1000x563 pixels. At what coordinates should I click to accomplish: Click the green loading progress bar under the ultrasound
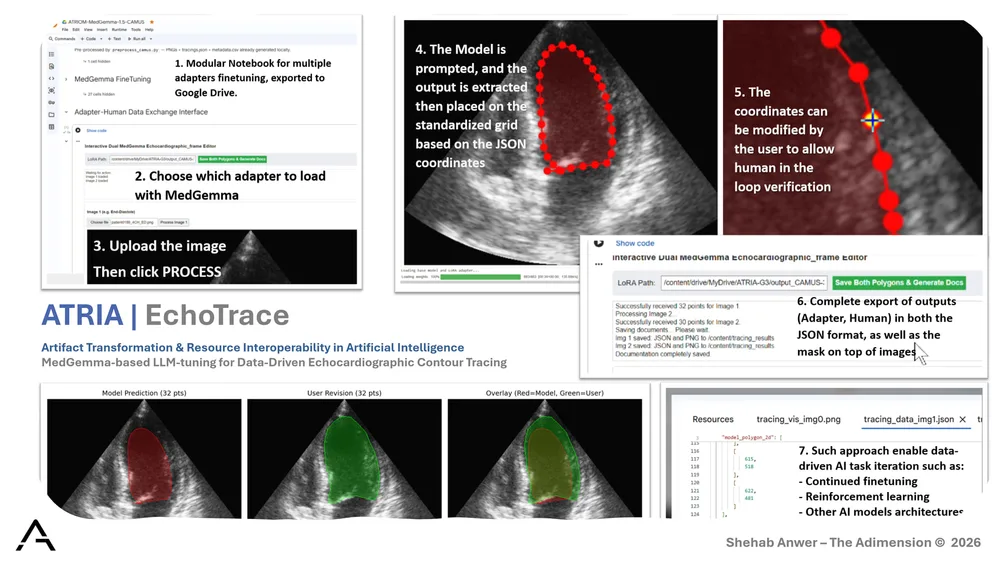pyautogui.click(x=480, y=277)
